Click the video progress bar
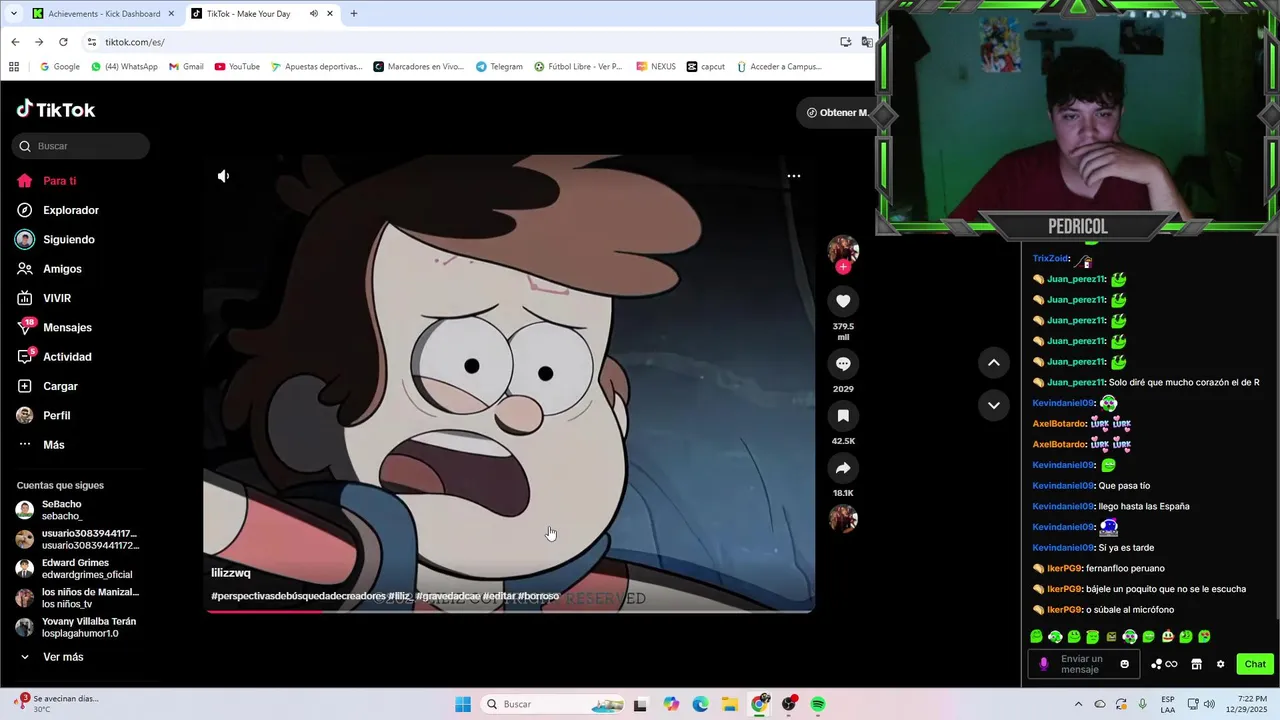This screenshot has height=720, width=1280. pos(509,610)
